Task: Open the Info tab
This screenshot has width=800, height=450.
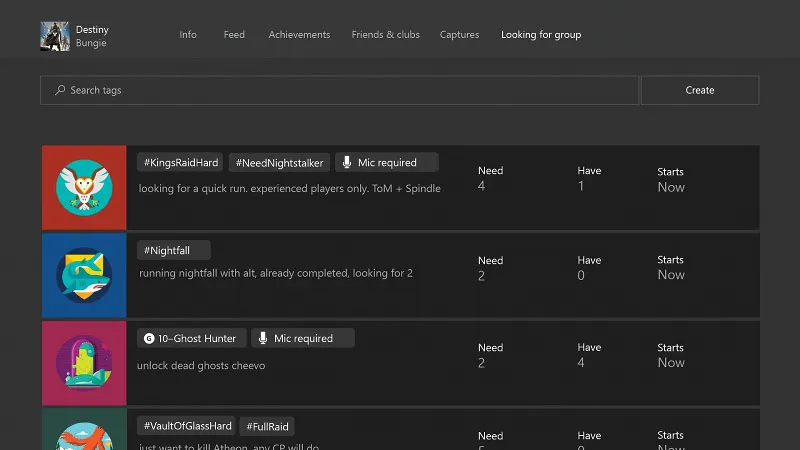Action: tap(188, 35)
